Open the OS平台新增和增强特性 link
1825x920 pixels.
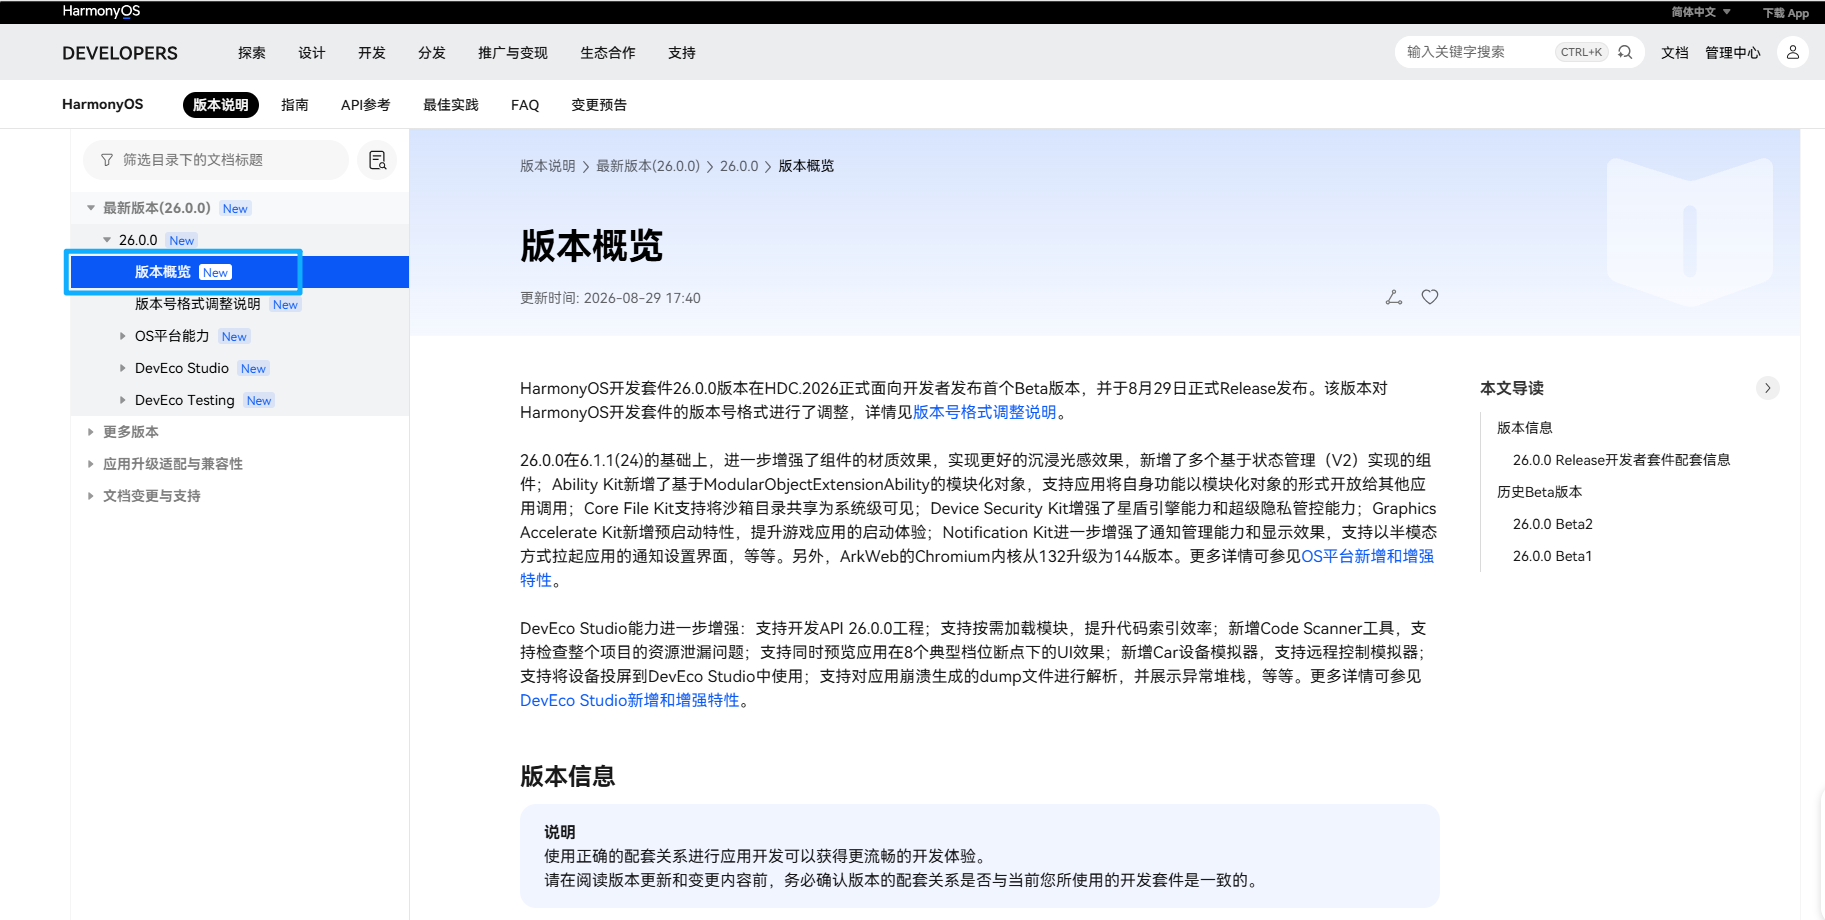[x=1368, y=556]
